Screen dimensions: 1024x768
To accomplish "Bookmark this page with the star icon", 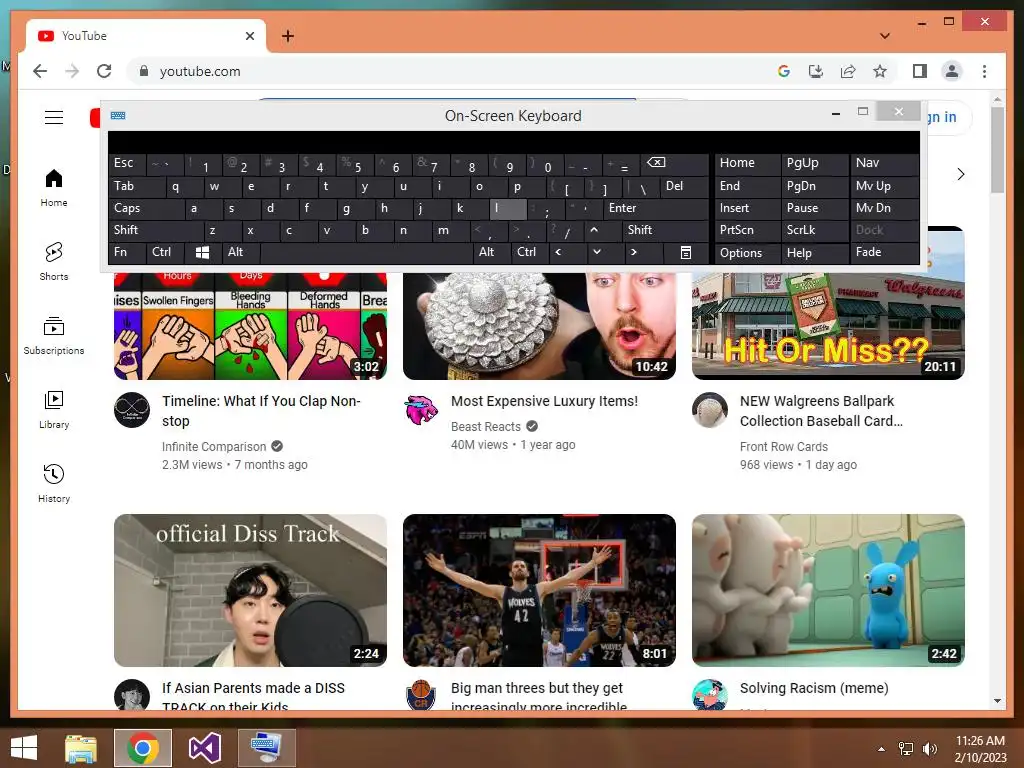I will (x=880, y=71).
